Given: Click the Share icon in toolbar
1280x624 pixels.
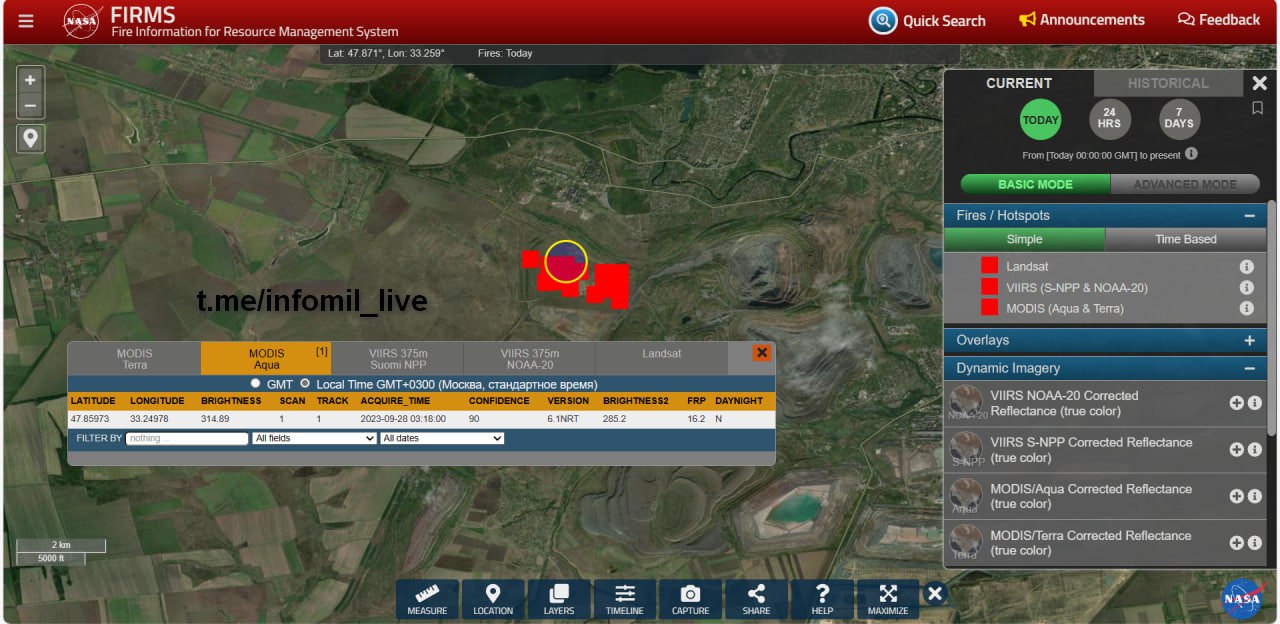Looking at the screenshot, I should (756, 599).
